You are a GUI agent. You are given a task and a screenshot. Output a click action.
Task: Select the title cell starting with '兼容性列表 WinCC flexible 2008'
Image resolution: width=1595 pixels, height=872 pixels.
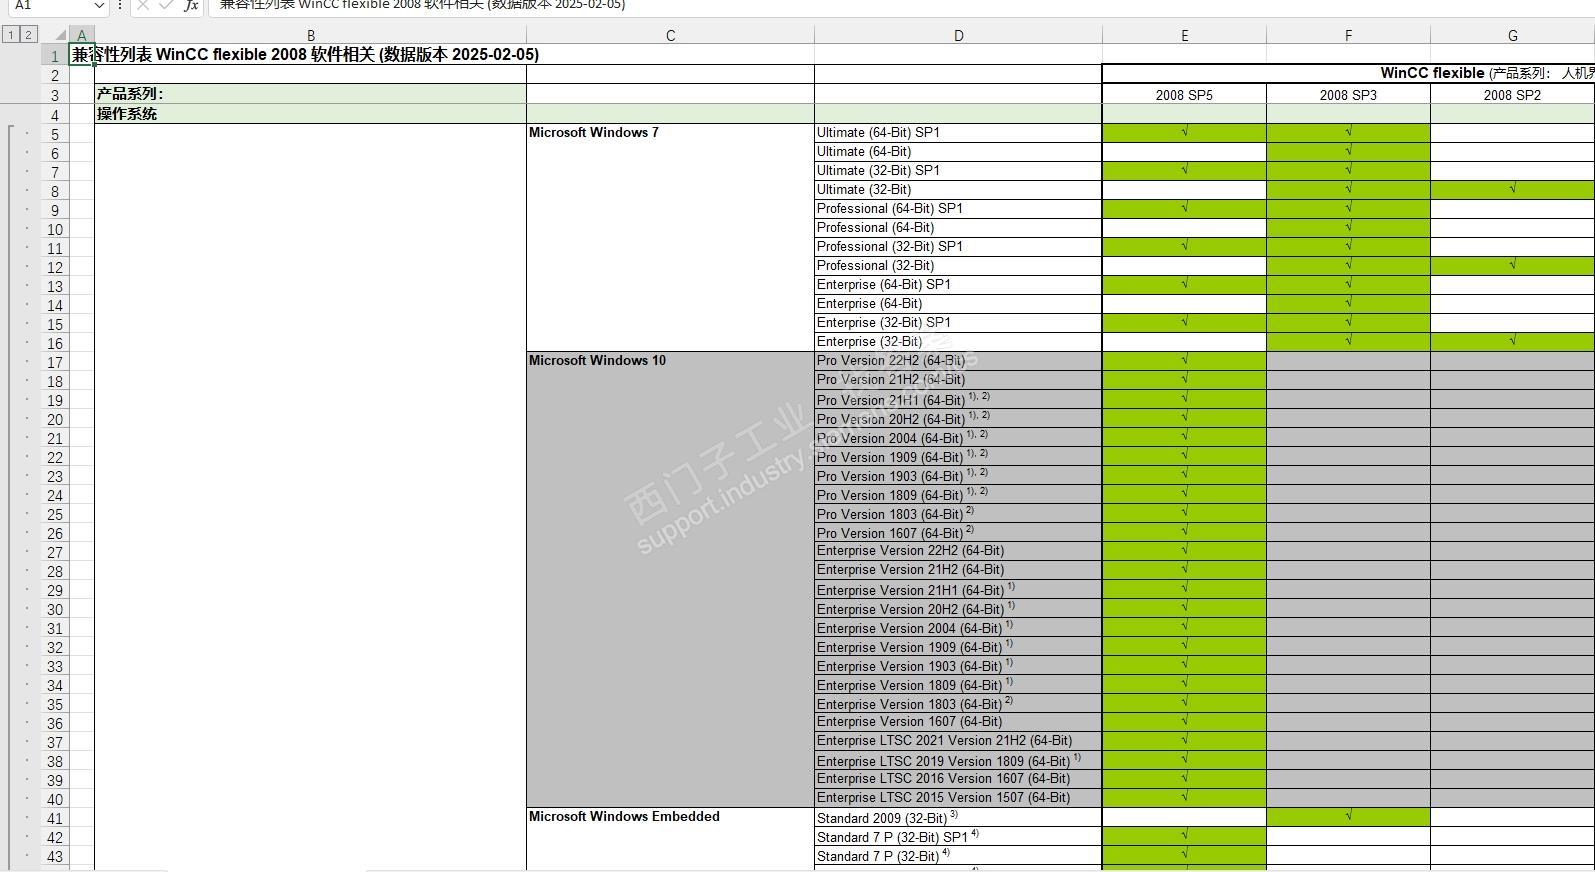pyautogui.click(x=305, y=55)
